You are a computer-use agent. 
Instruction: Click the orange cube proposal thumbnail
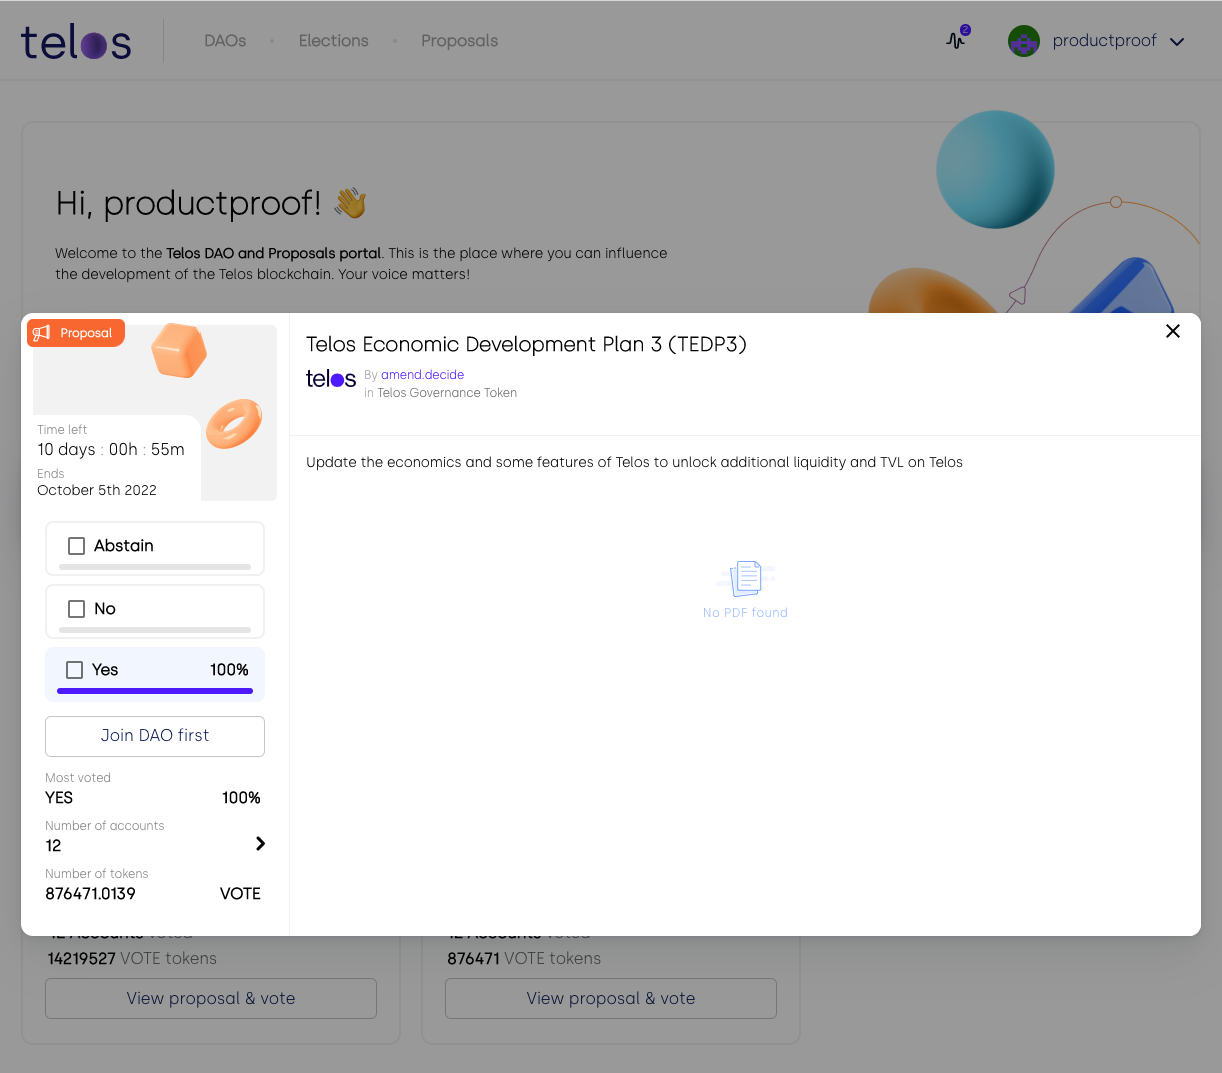(x=179, y=350)
